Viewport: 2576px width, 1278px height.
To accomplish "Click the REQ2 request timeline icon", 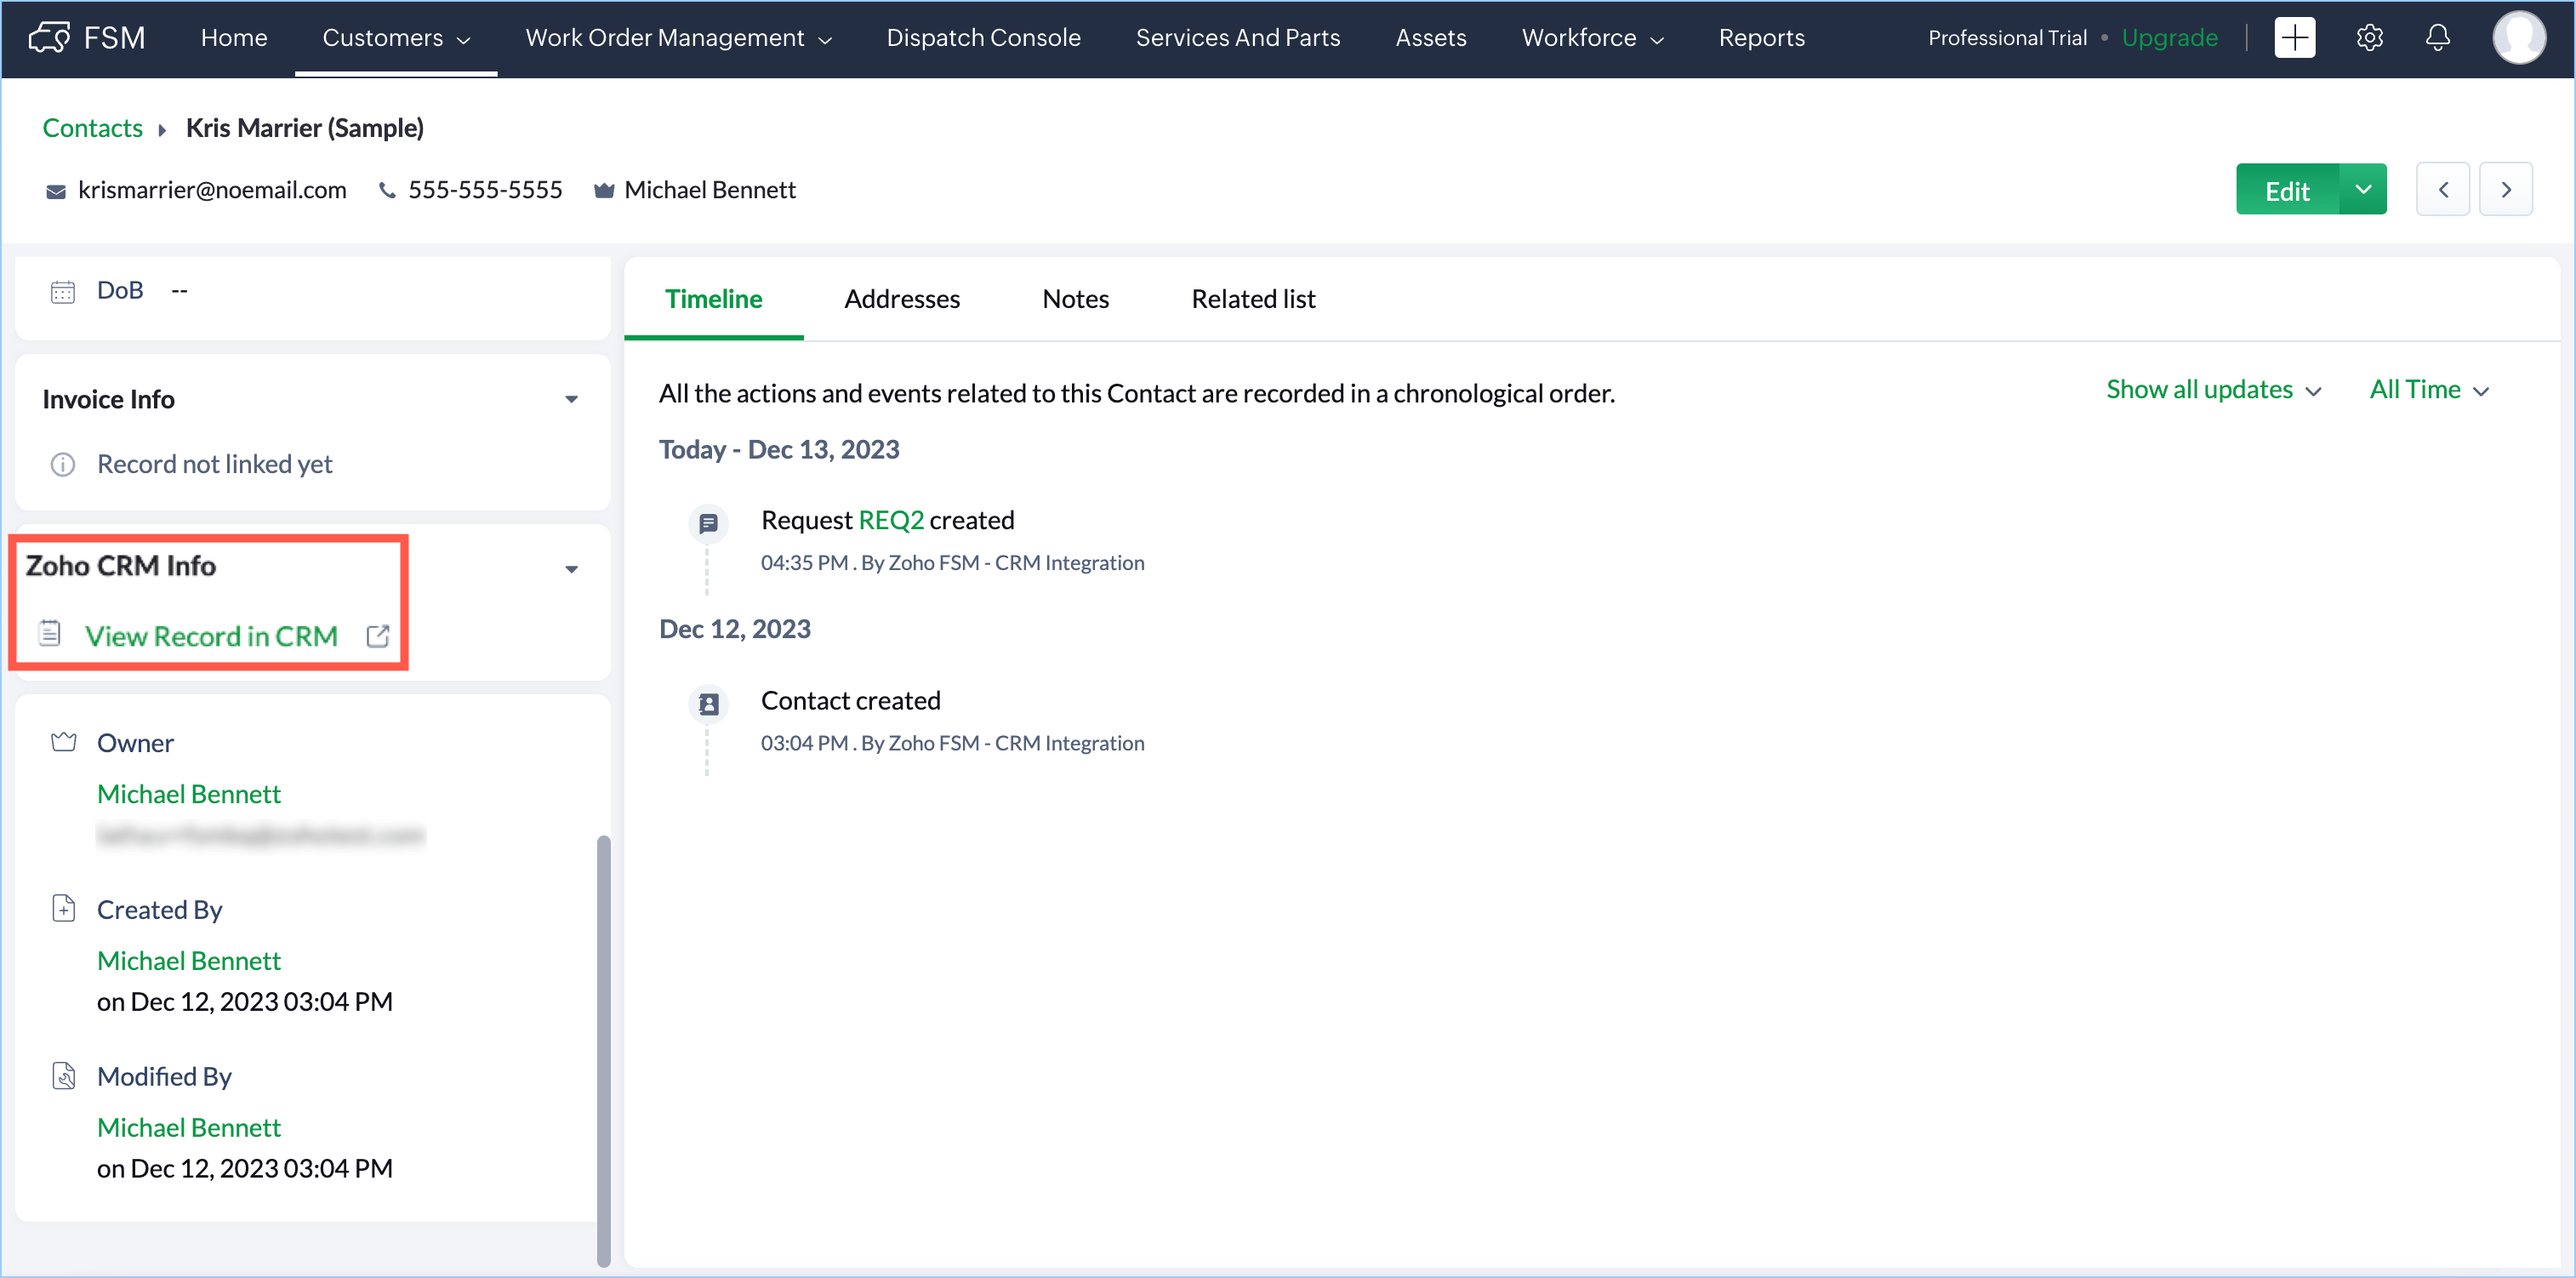I will coord(708,522).
